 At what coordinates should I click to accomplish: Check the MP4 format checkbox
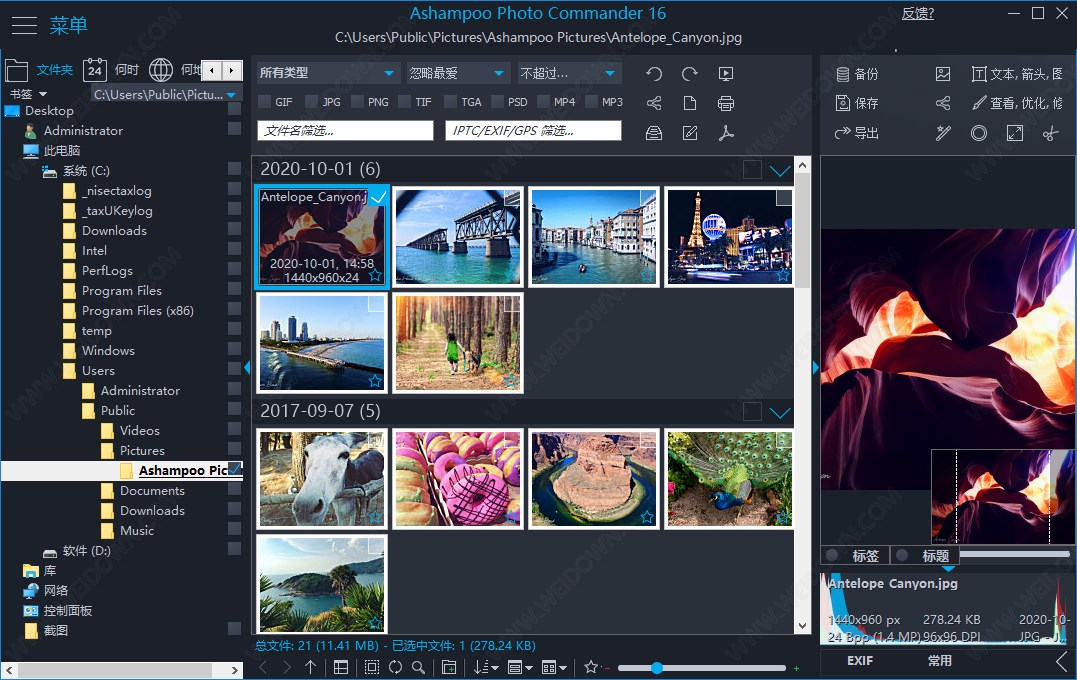pyautogui.click(x=544, y=102)
